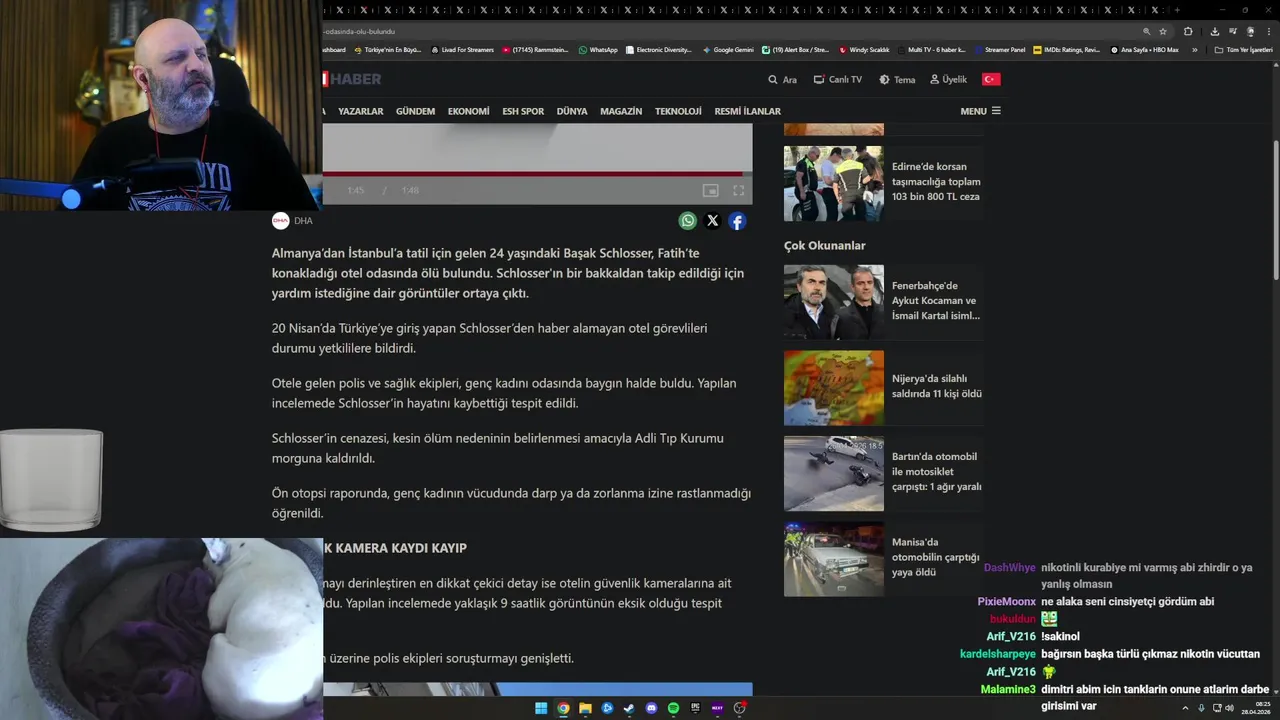Bookmark this page with the star icon

point(1163,31)
